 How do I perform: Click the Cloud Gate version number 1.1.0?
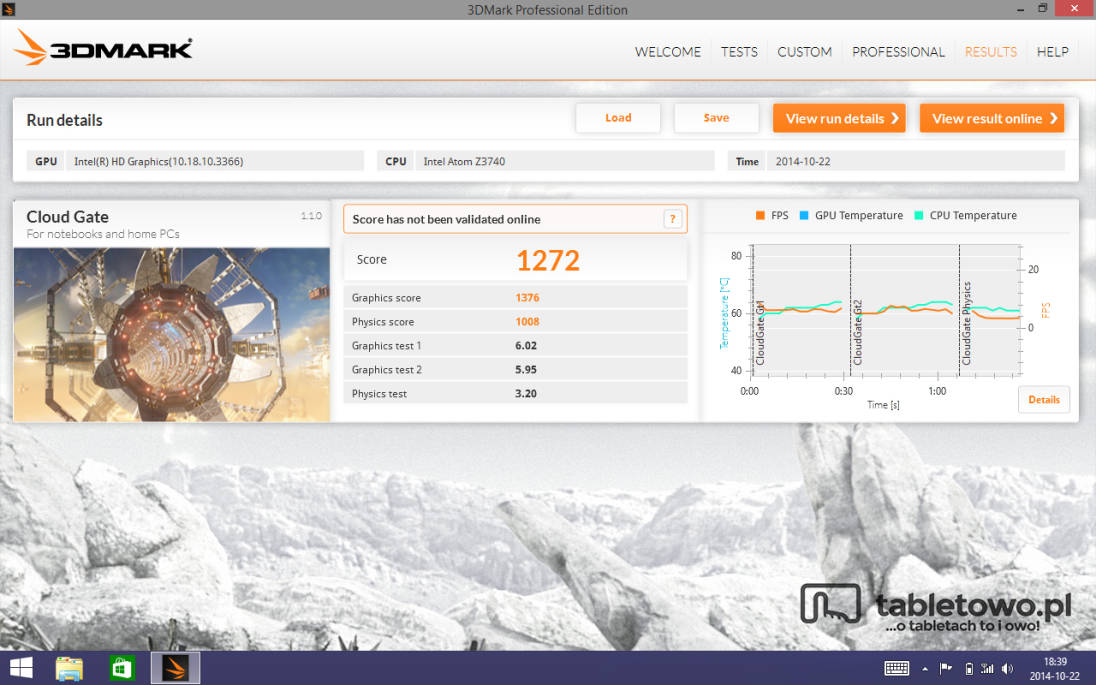[311, 216]
